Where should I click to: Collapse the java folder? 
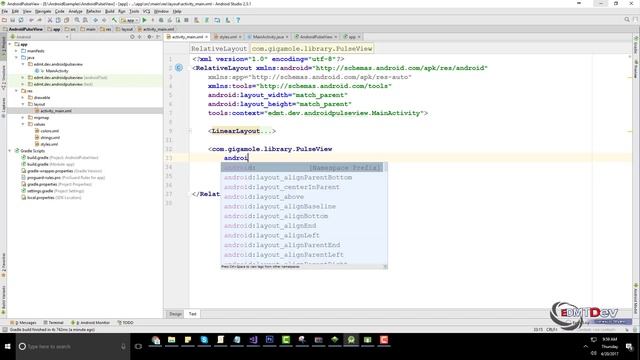pyautogui.click(x=17, y=58)
